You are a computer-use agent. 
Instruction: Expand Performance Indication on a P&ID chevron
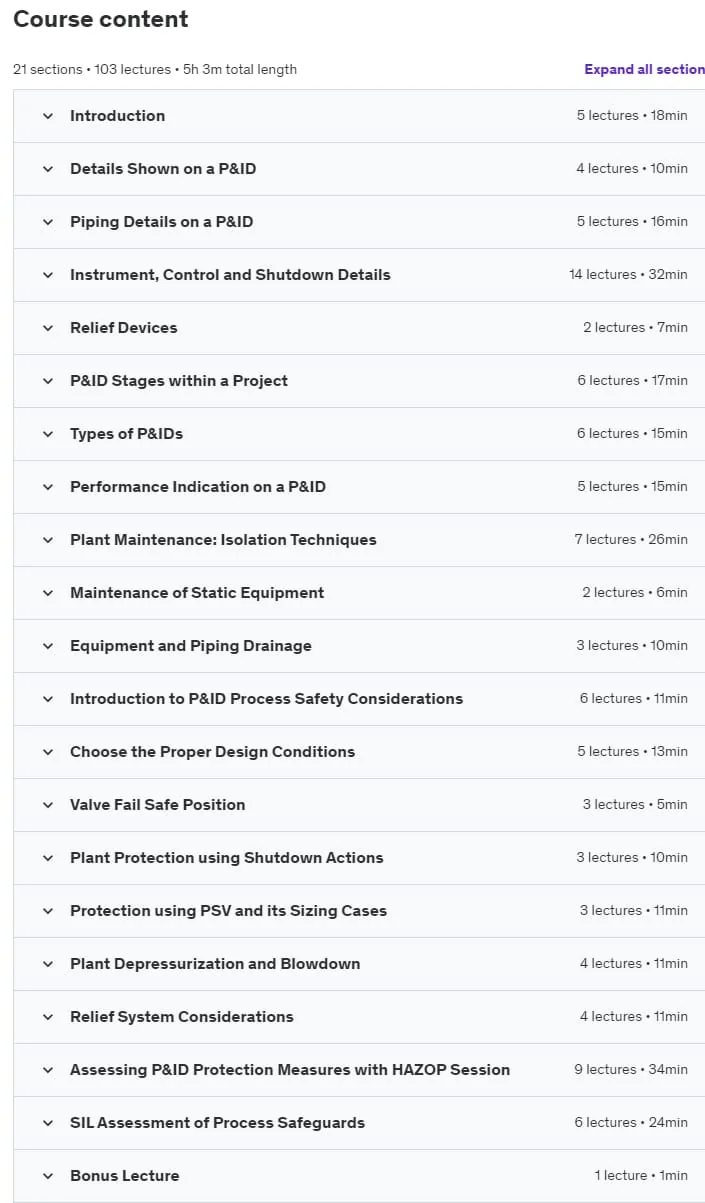(x=47, y=487)
